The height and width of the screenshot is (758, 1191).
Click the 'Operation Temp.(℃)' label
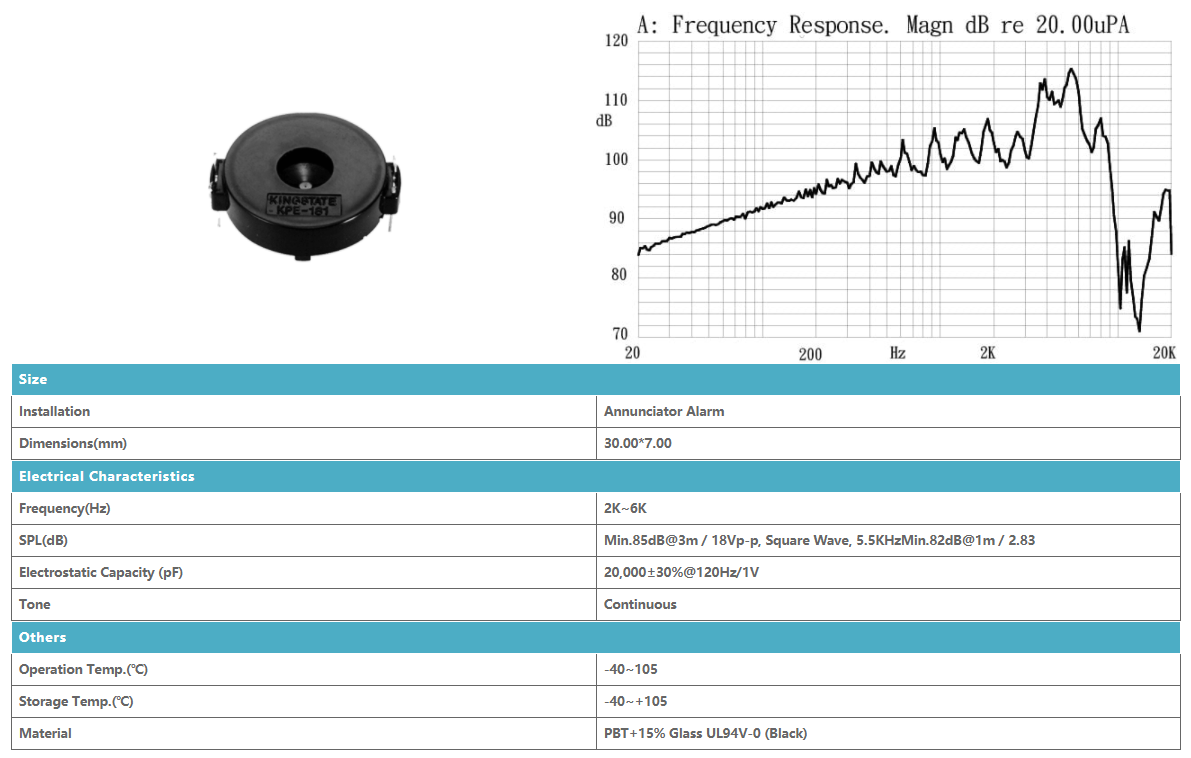[84, 670]
